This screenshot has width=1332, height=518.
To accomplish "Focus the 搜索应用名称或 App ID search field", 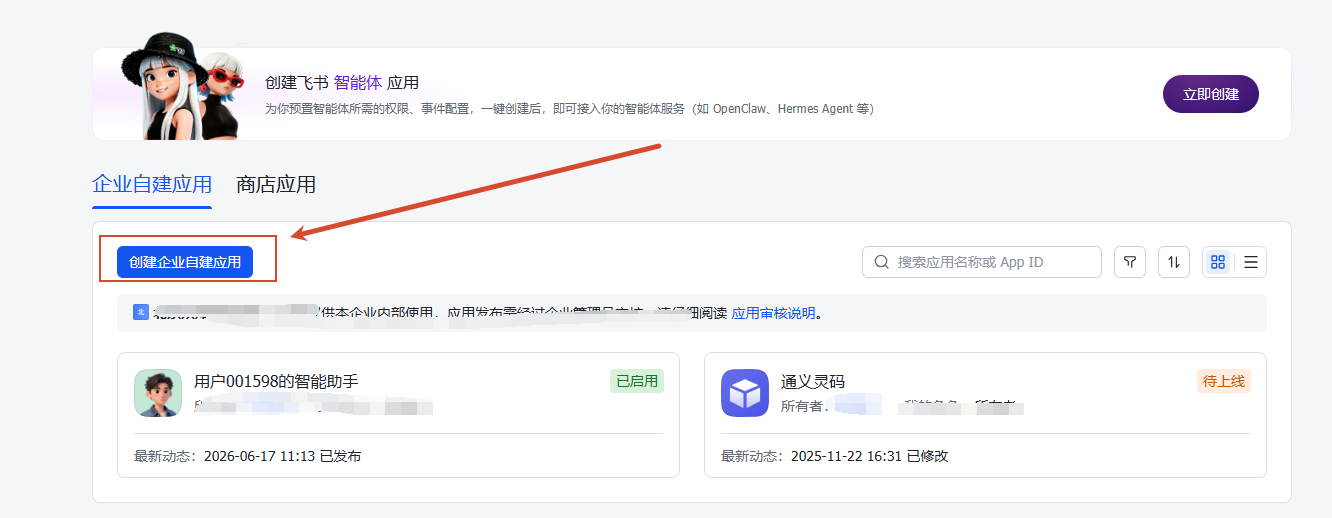I will (981, 262).
